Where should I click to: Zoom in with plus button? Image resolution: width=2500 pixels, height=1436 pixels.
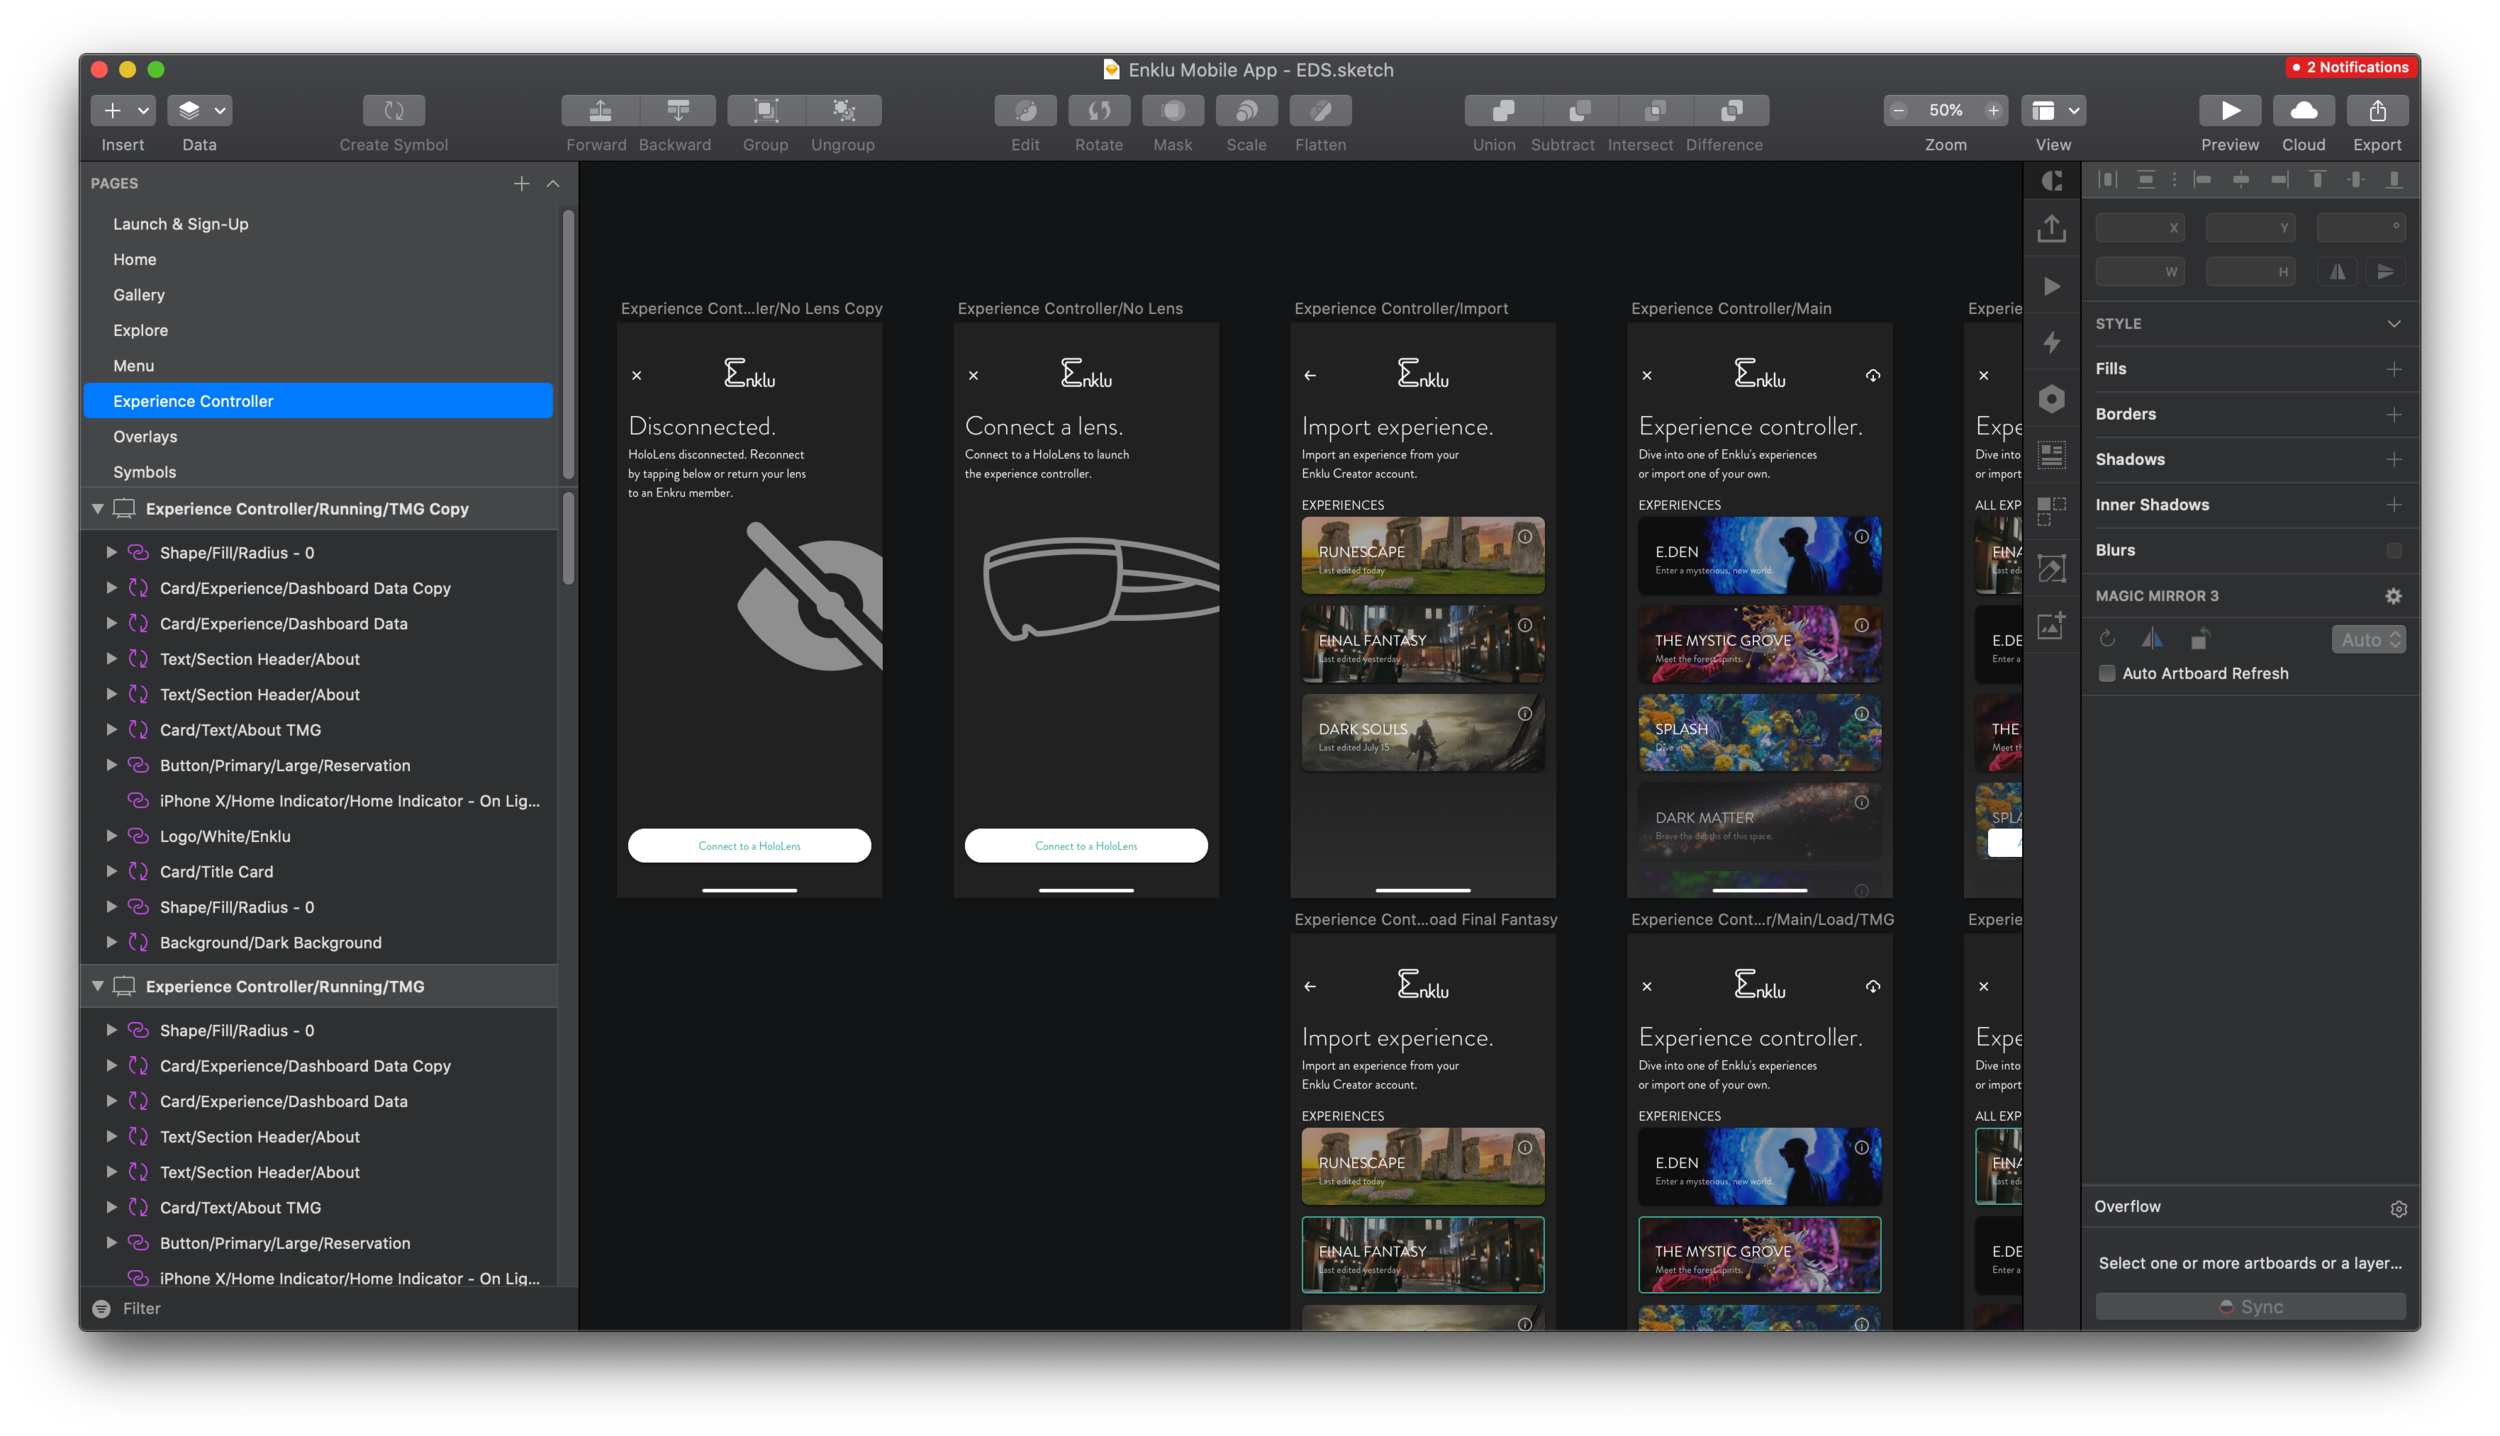click(1993, 110)
